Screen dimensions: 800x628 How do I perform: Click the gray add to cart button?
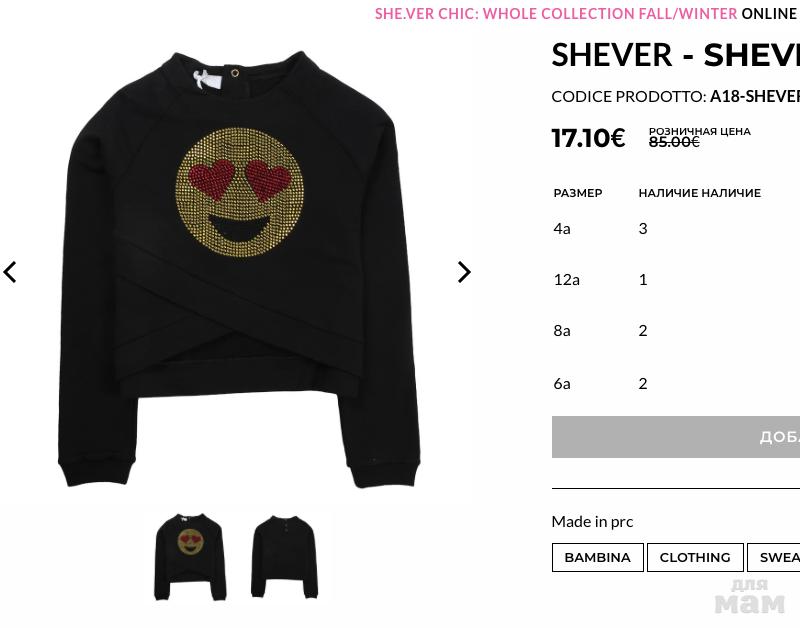pos(676,437)
